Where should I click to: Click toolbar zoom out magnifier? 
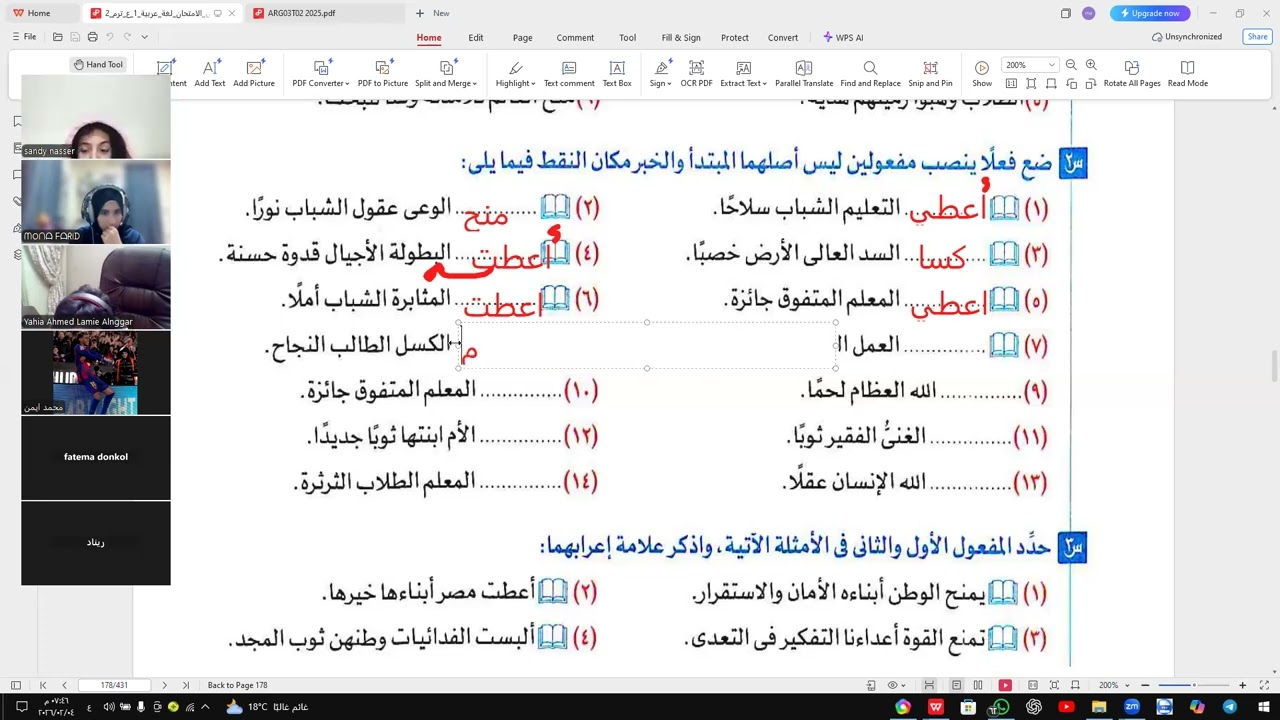[x=1071, y=65]
